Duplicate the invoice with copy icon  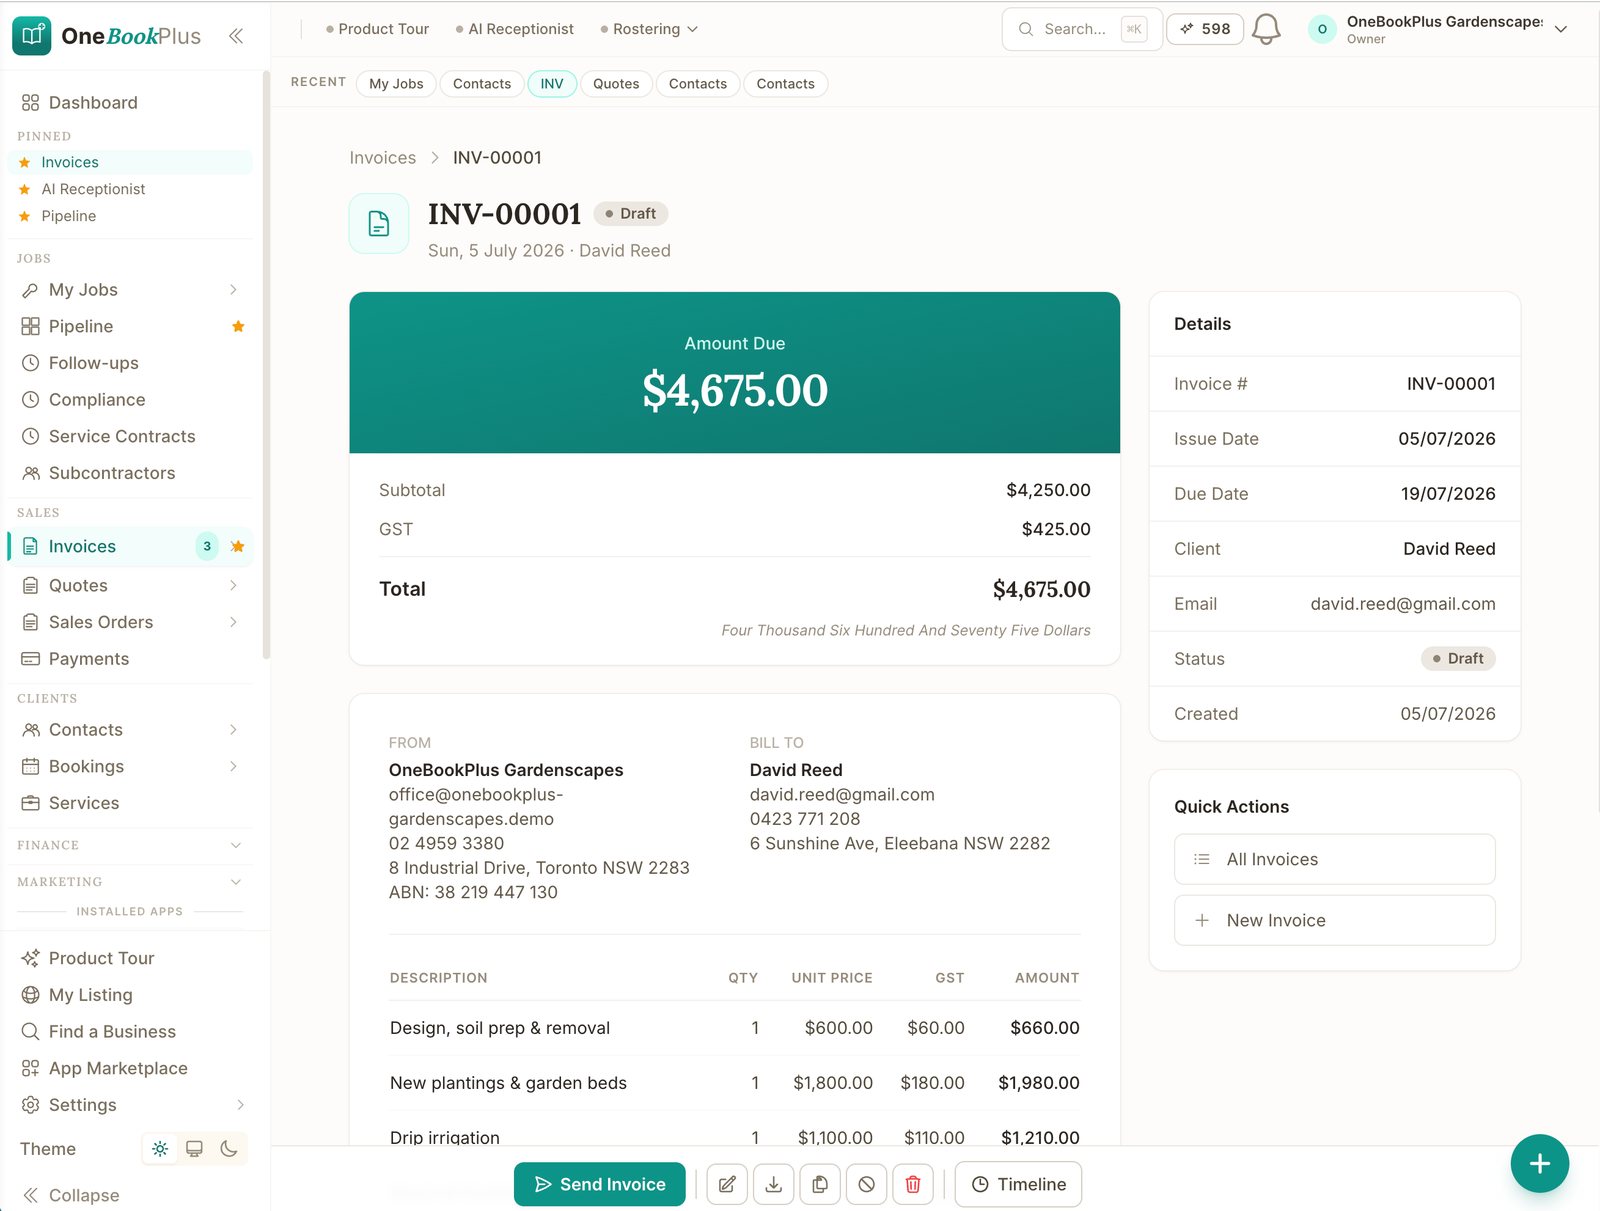click(x=820, y=1184)
